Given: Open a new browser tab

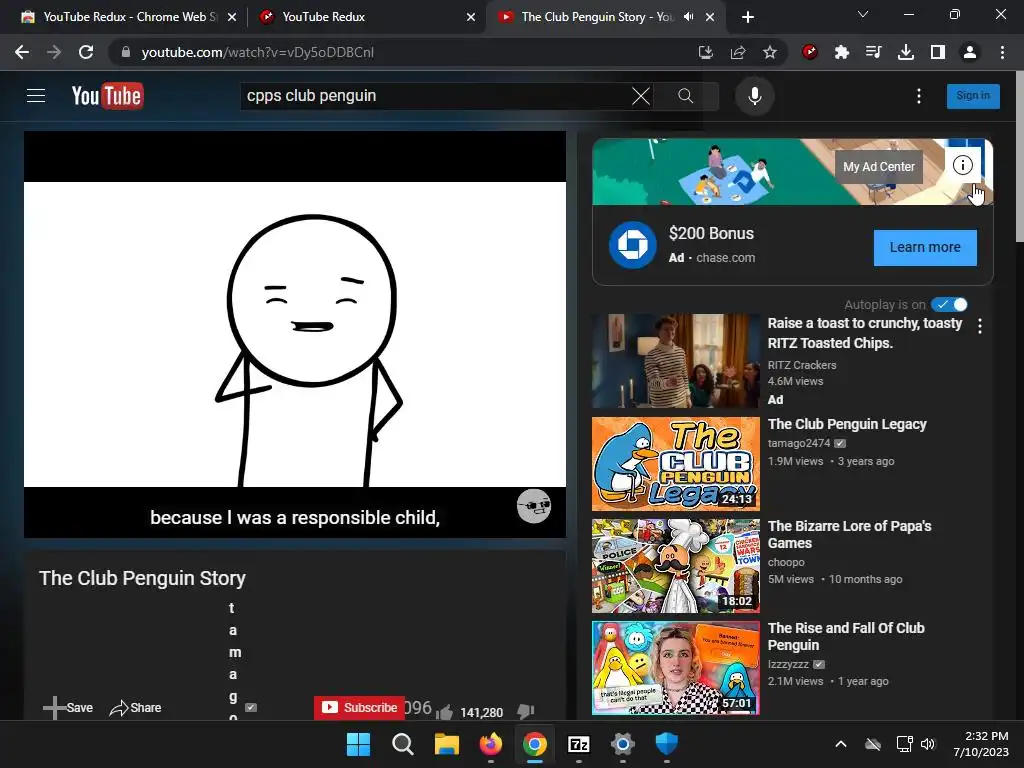Looking at the screenshot, I should point(748,17).
